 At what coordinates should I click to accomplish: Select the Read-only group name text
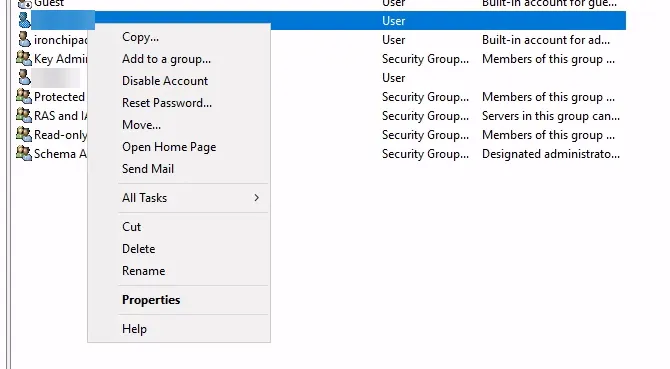coord(61,135)
